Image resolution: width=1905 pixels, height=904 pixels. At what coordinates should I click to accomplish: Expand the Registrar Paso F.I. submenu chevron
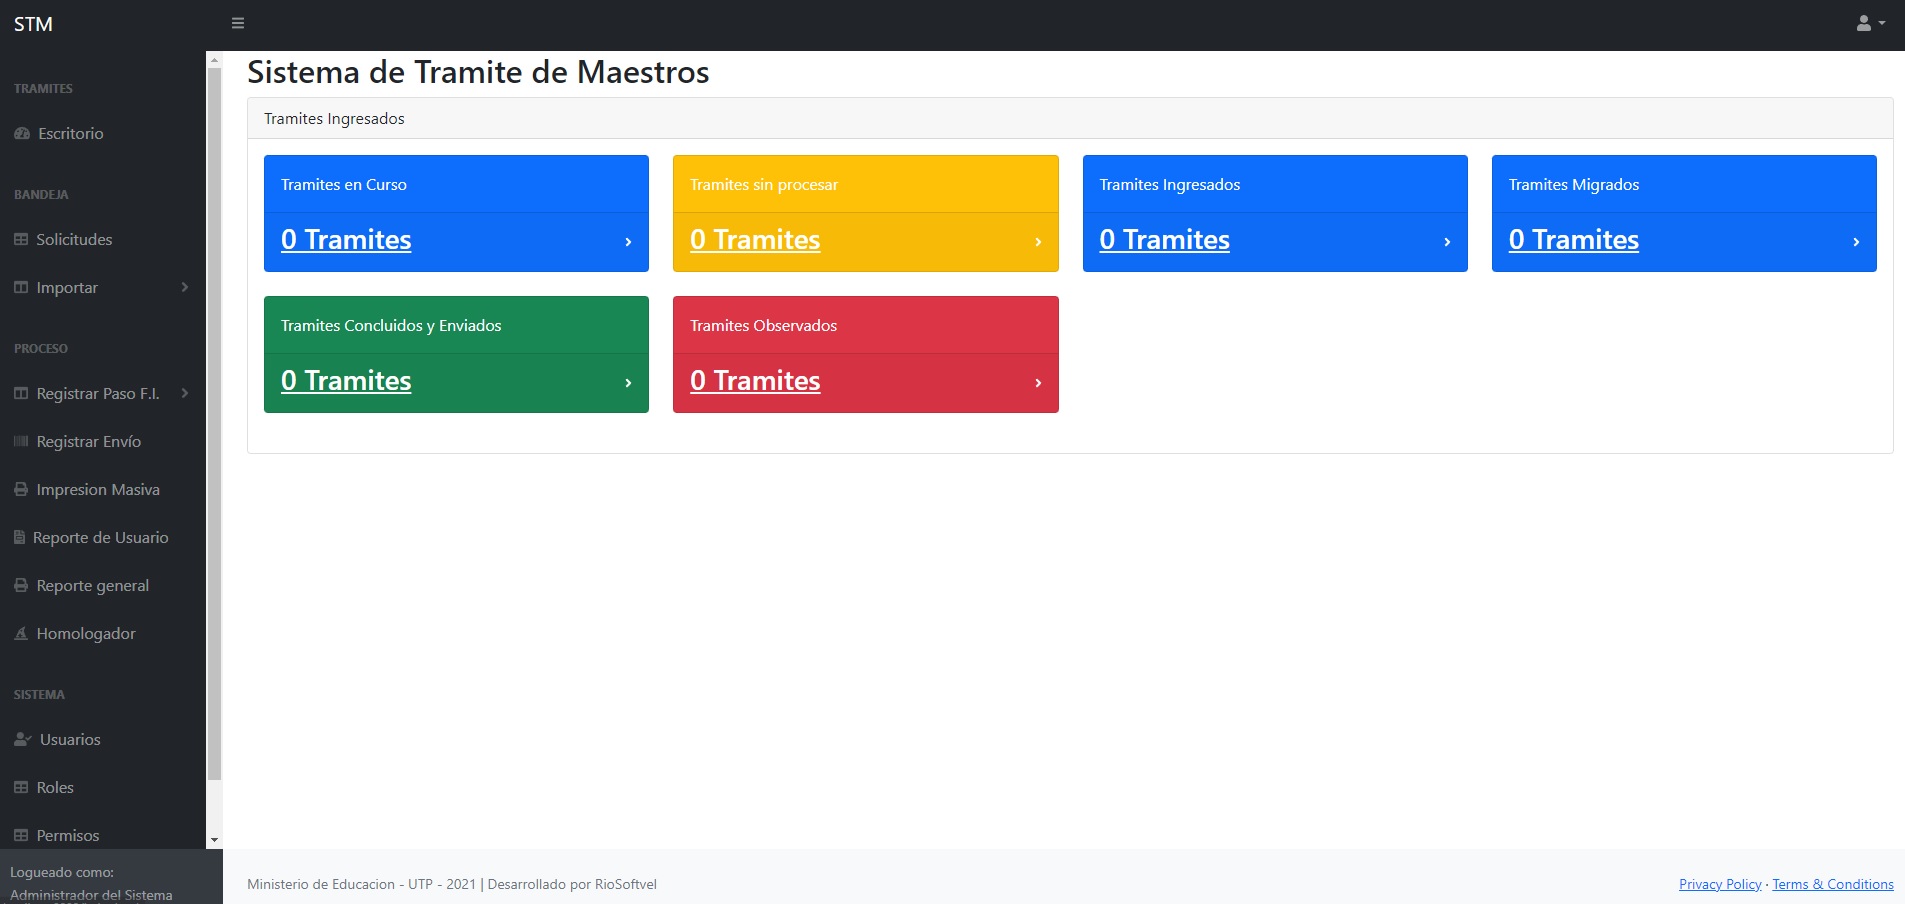coord(185,393)
